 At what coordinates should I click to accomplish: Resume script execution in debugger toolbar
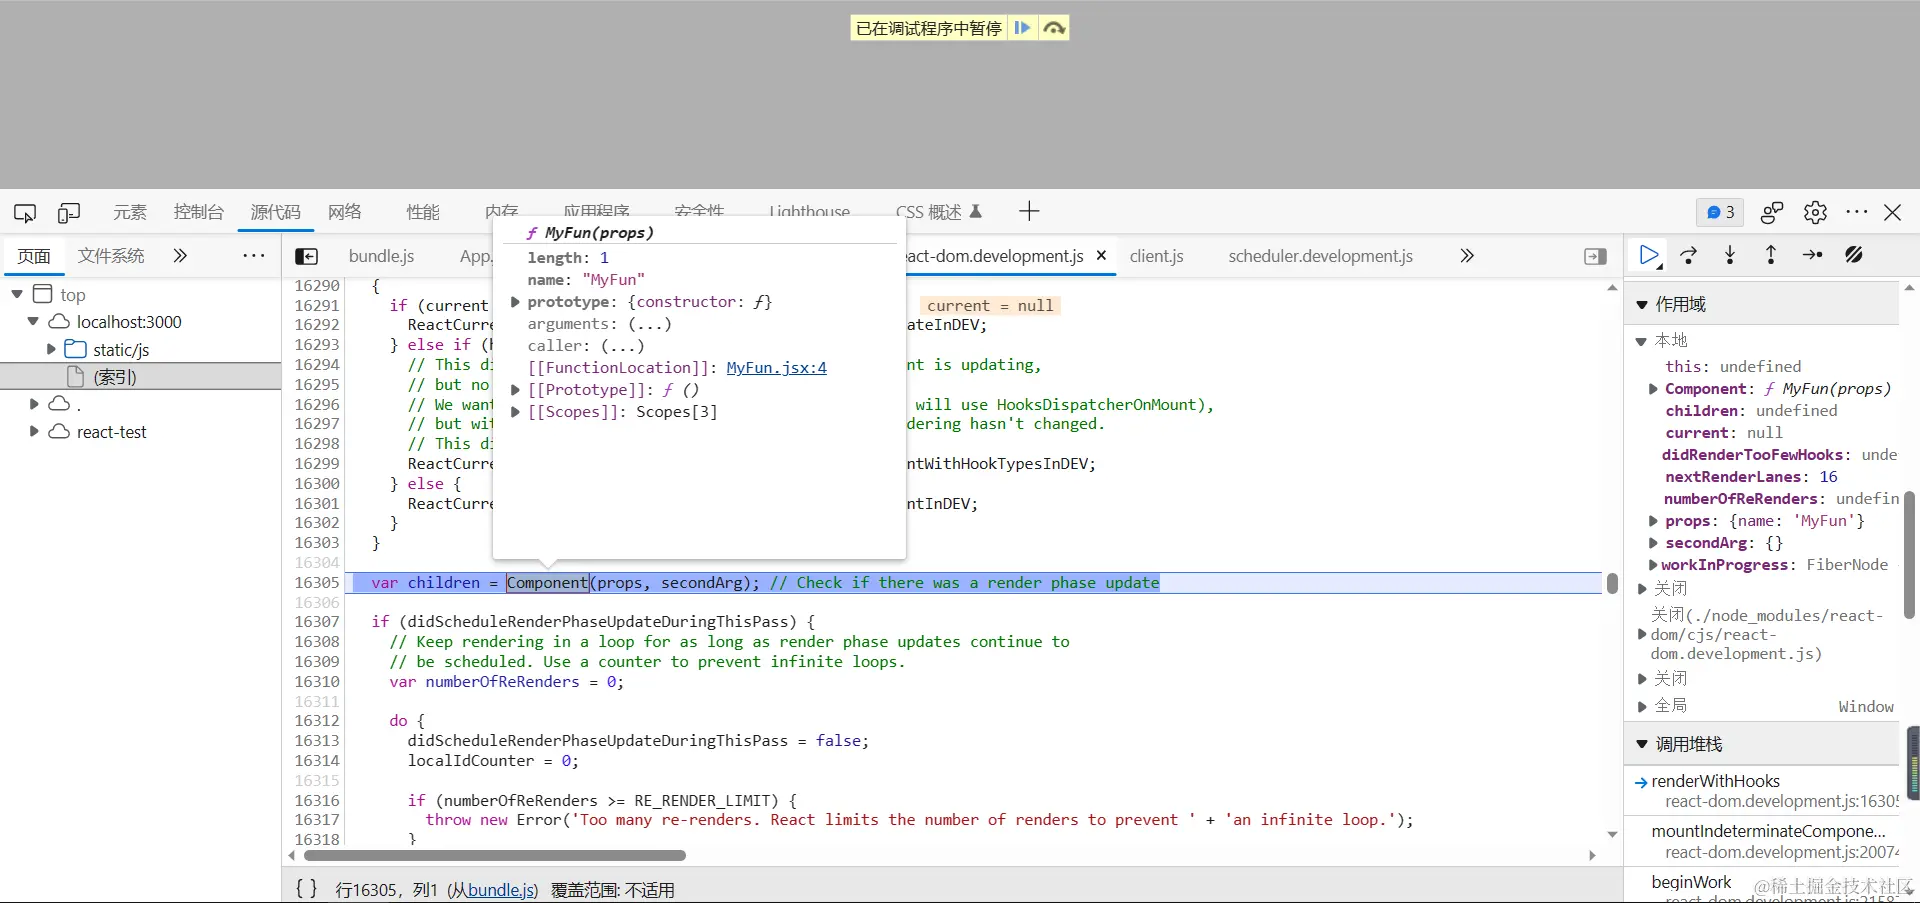(1650, 256)
